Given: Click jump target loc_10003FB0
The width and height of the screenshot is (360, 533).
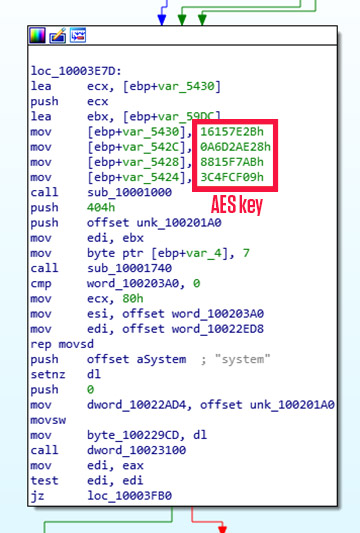Looking at the screenshot, I should pyautogui.click(x=129, y=496).
